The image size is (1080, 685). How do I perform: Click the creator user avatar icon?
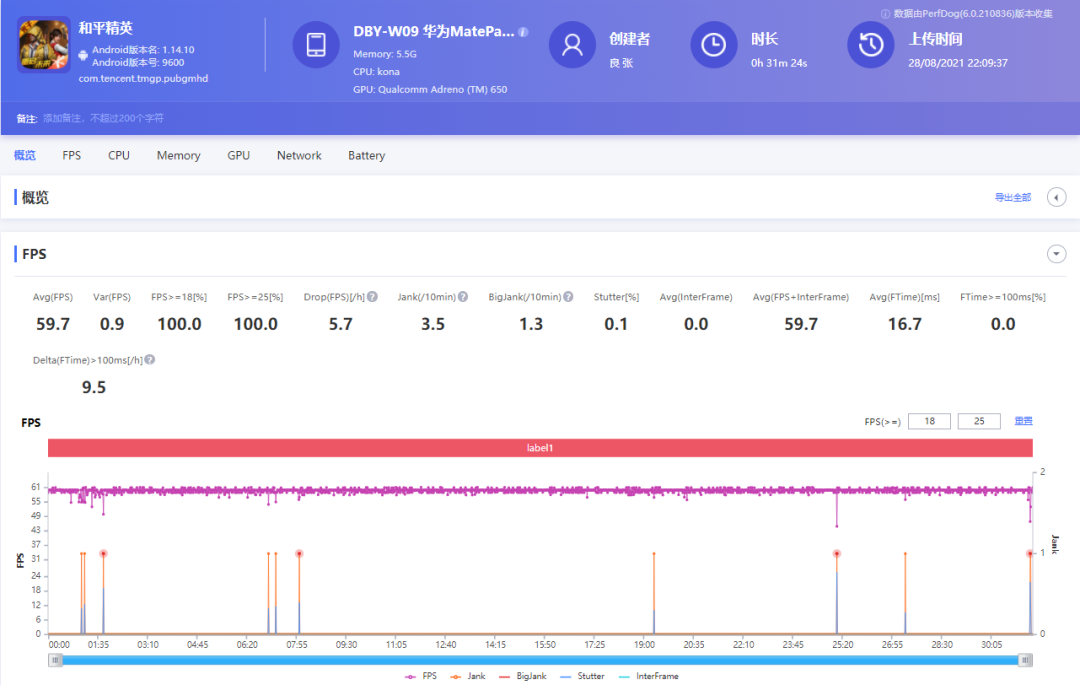(x=573, y=45)
